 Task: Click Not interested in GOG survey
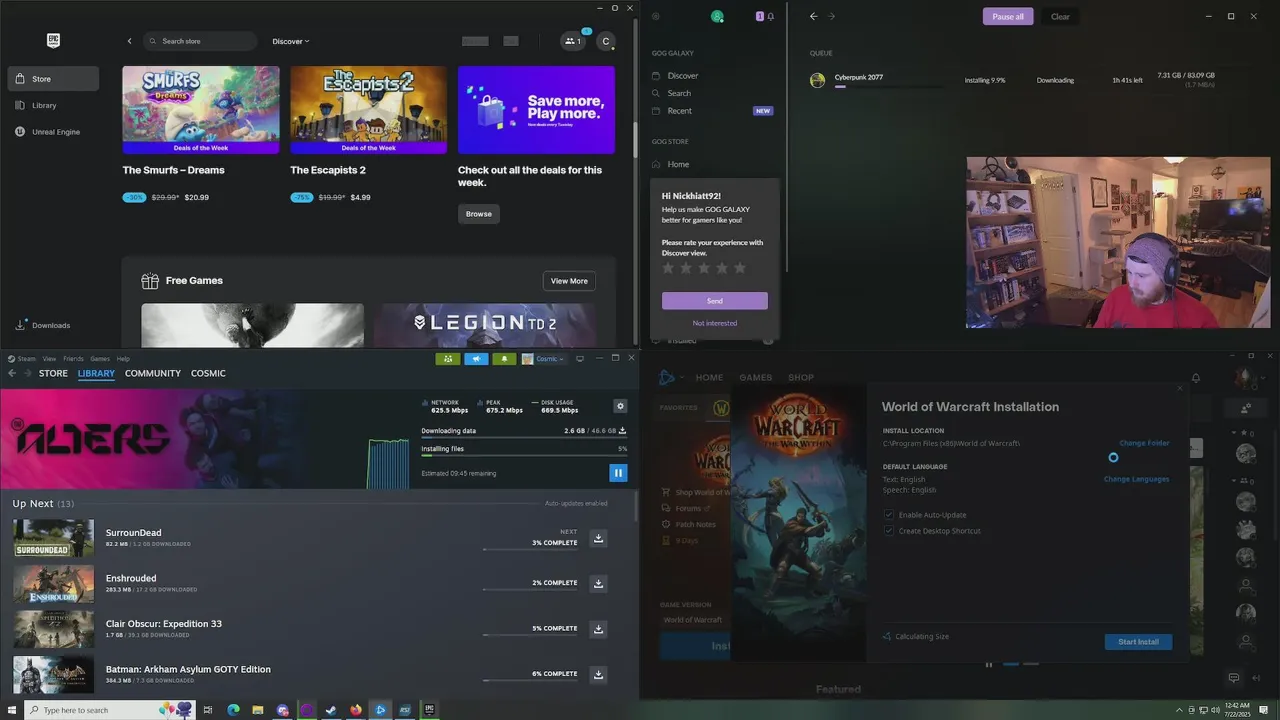[714, 323]
